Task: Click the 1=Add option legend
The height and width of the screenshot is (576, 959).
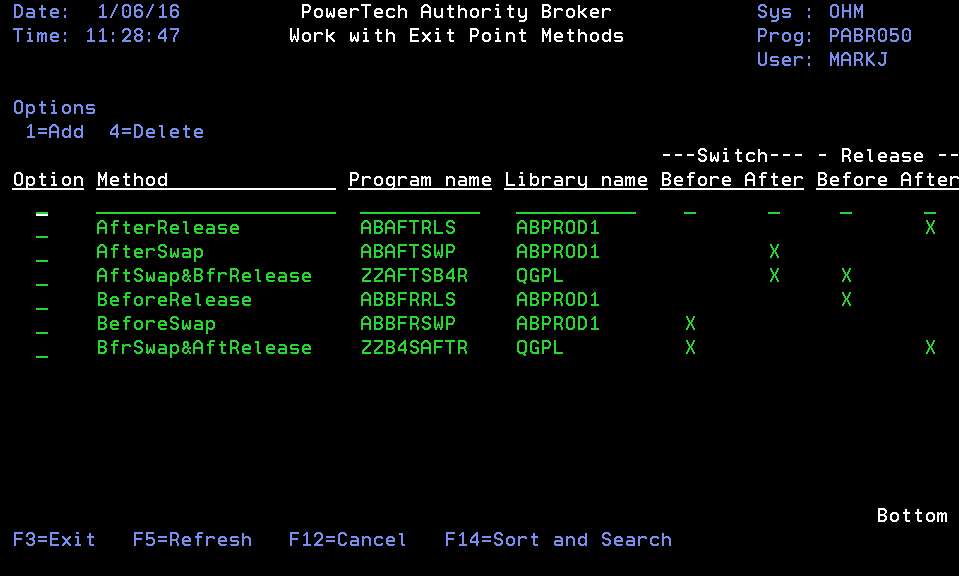Action: 54,131
